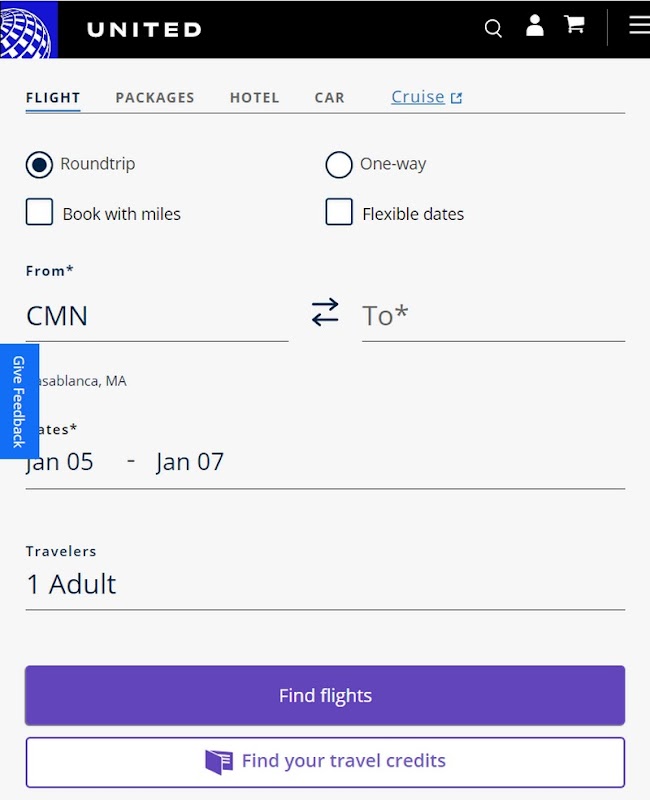
Task: Enable Book with miles checkbox
Action: tap(39, 212)
